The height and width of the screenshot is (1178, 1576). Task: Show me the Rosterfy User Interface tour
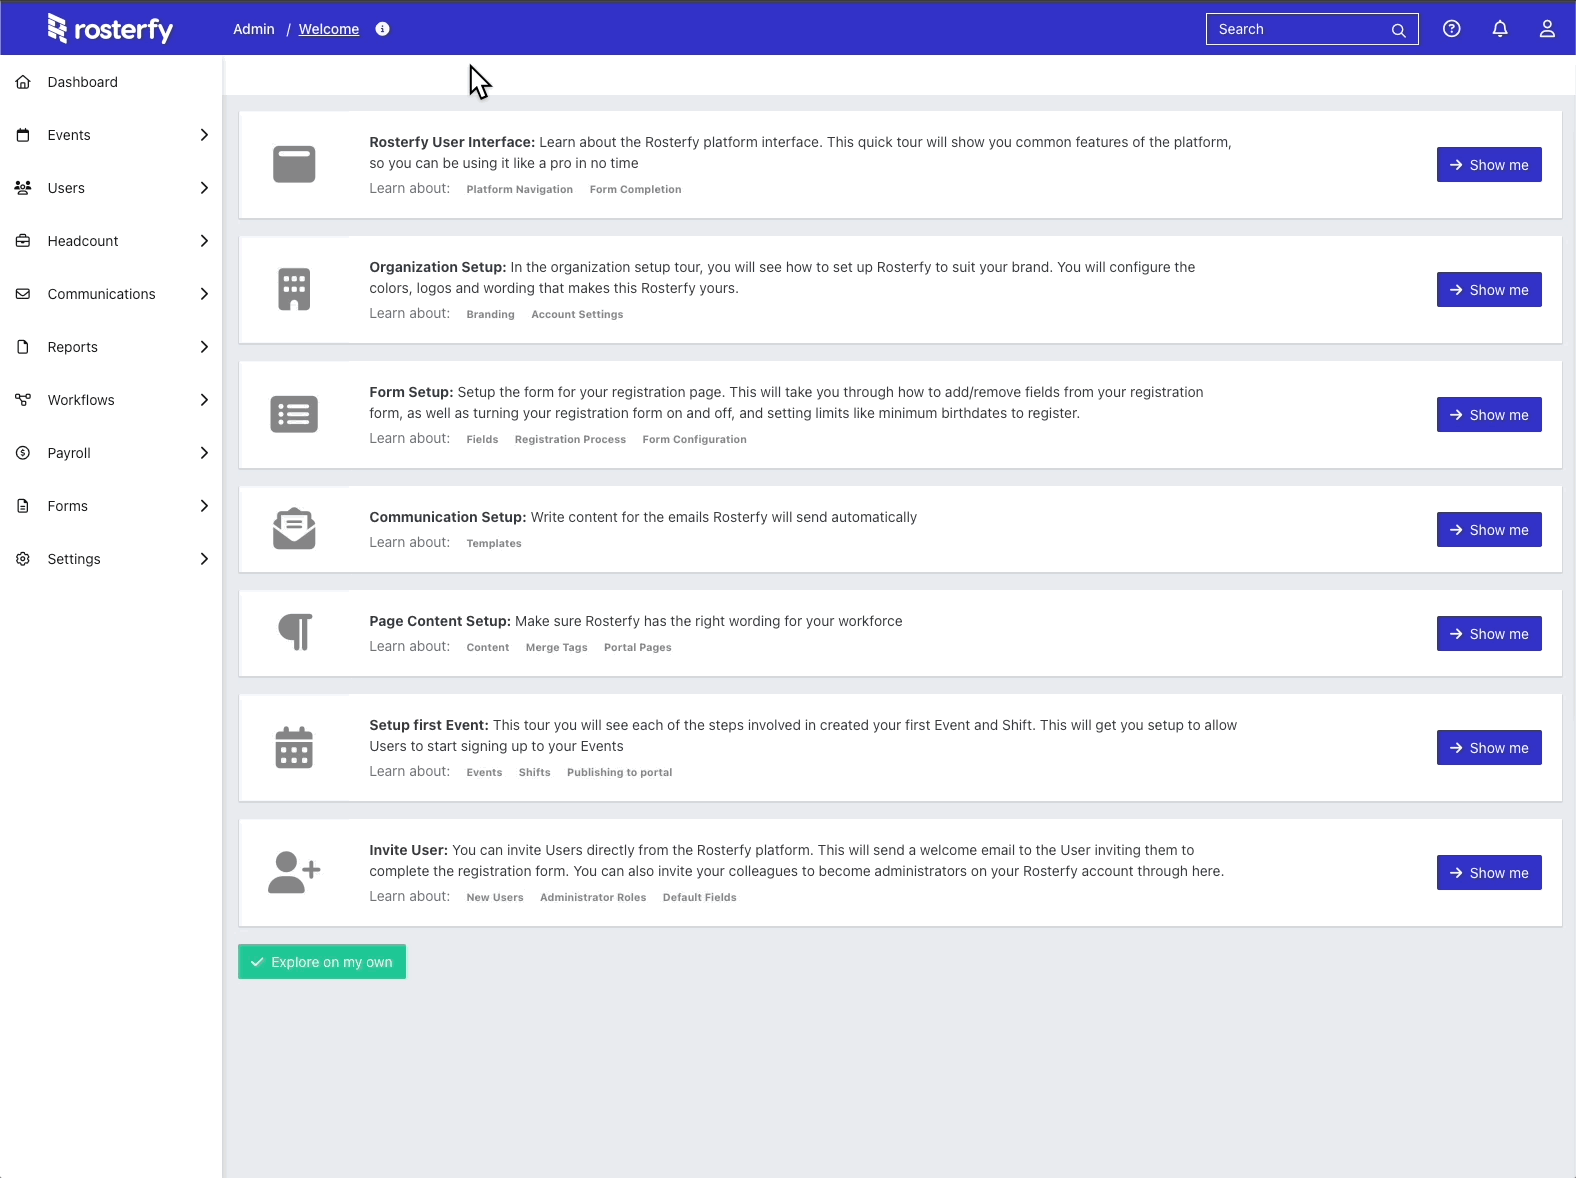pos(1489,165)
